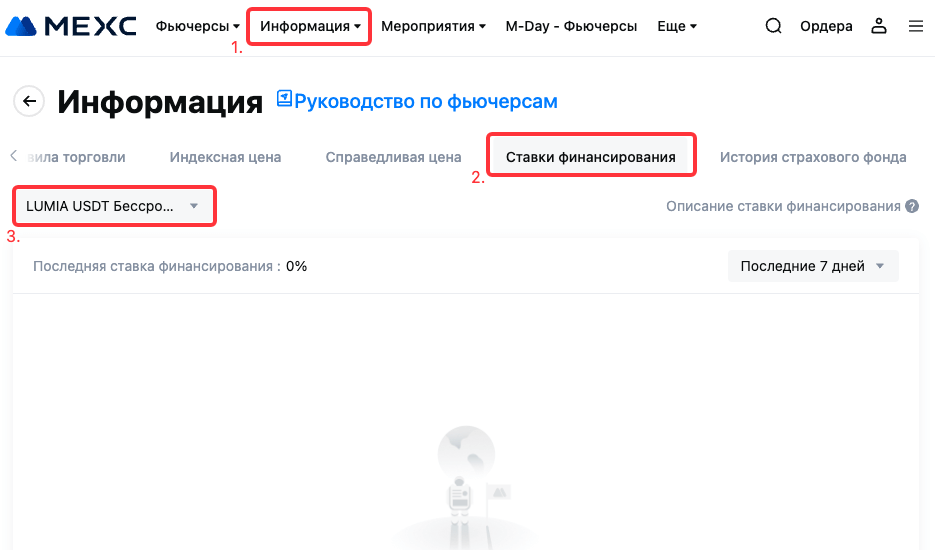Open the Ордера link
Screen dimensions: 935x550
(x=826, y=26)
